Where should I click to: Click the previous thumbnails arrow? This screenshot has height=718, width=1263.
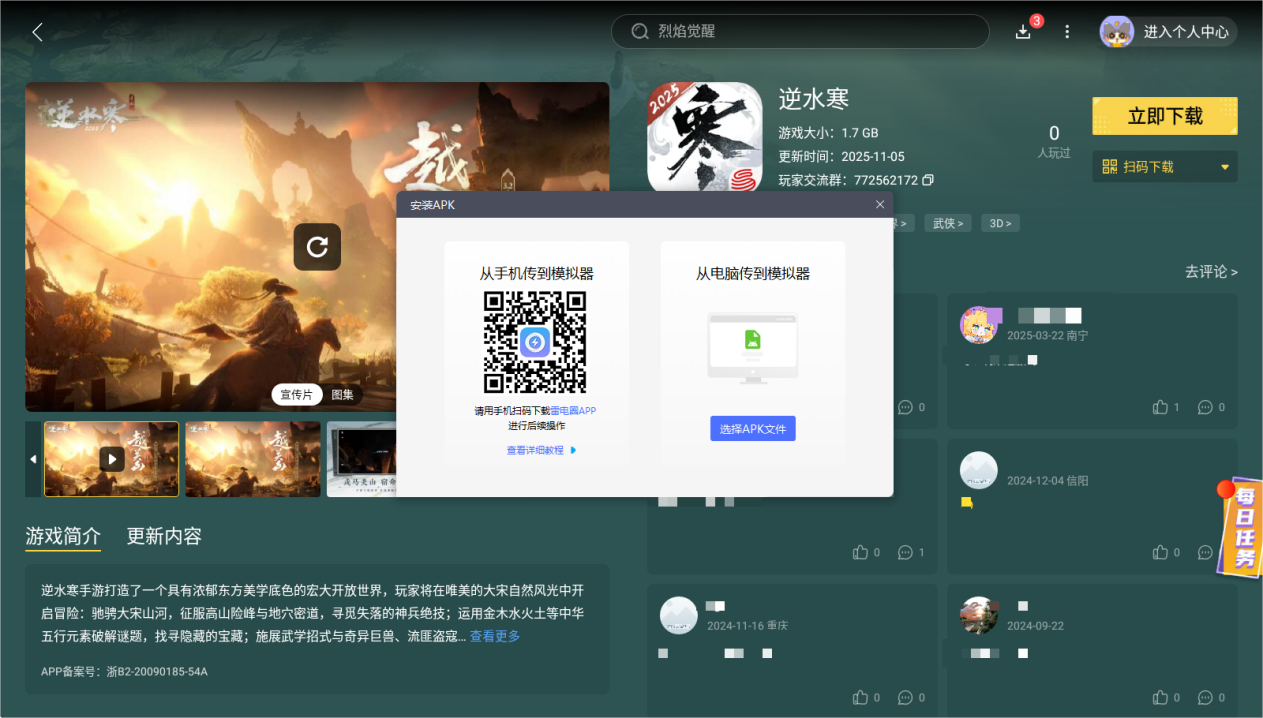(33, 459)
